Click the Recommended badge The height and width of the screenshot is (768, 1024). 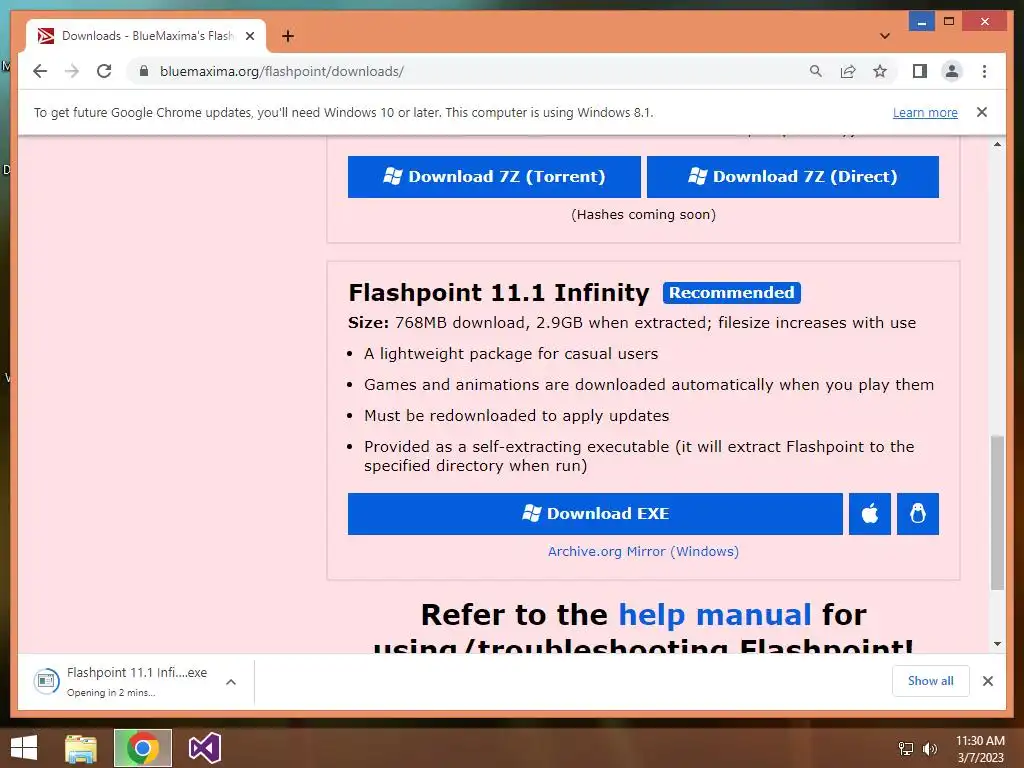pos(731,293)
